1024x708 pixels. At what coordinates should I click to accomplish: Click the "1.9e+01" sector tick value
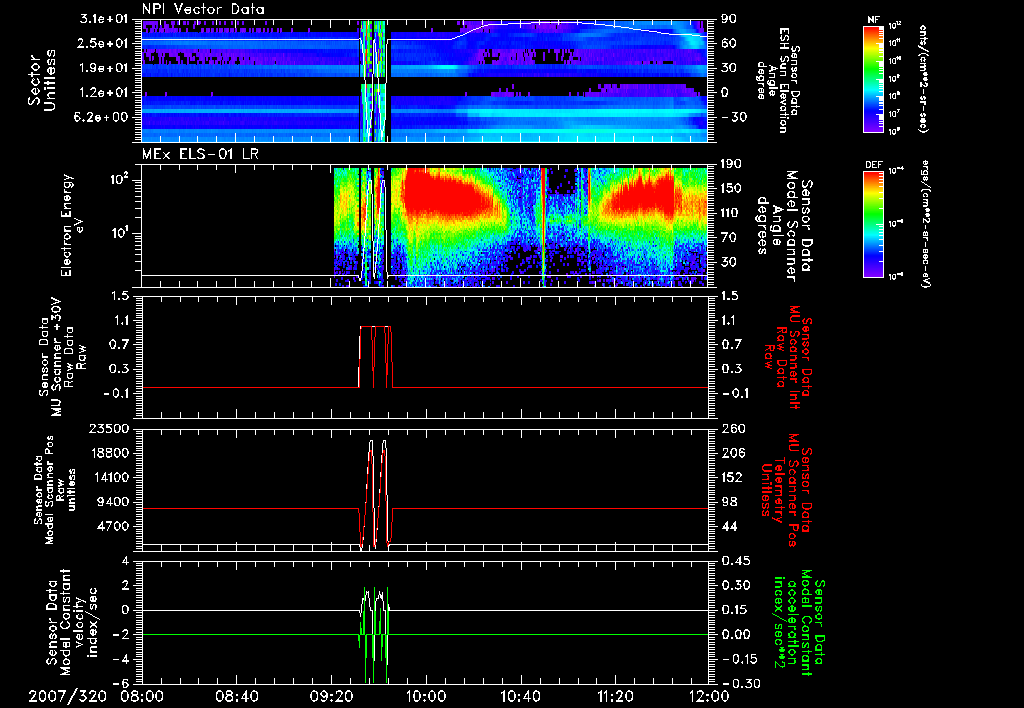[x=103, y=68]
